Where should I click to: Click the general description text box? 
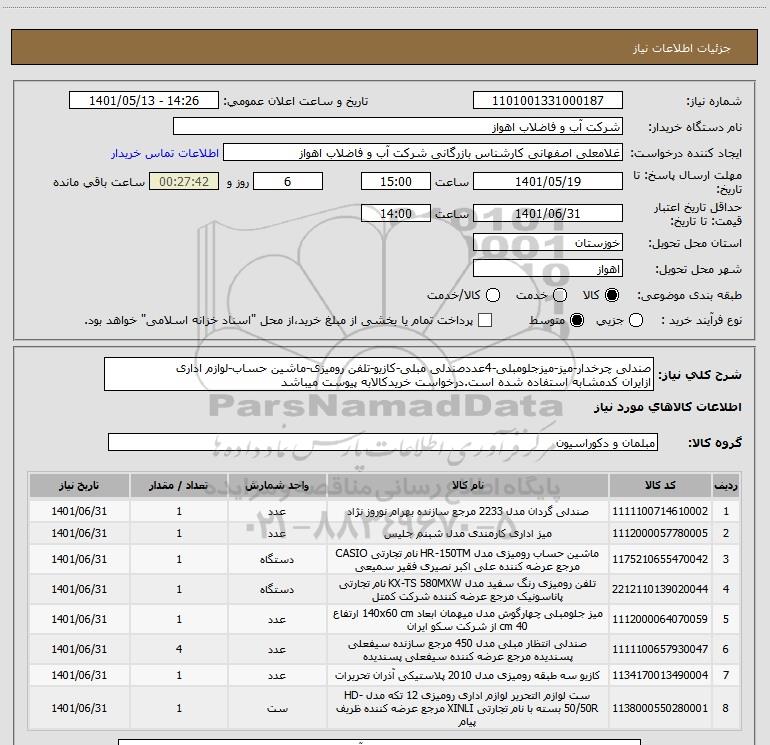[379, 374]
